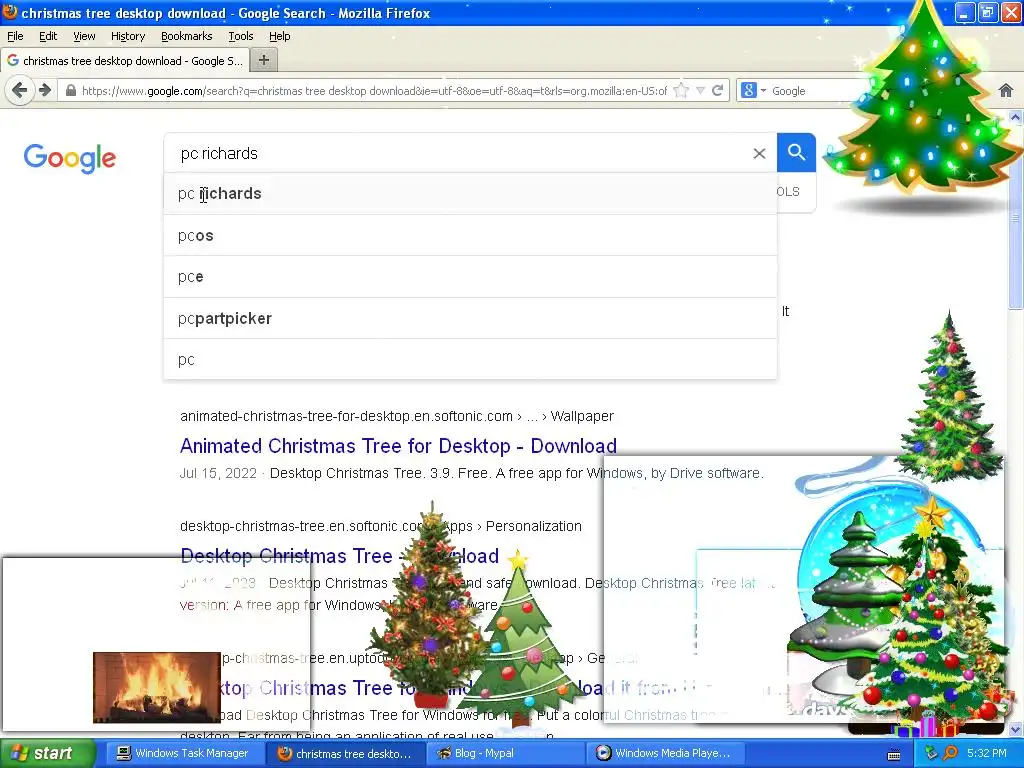This screenshot has width=1024, height=768.
Task: Click the Firefox address bar URL
Action: point(374,91)
